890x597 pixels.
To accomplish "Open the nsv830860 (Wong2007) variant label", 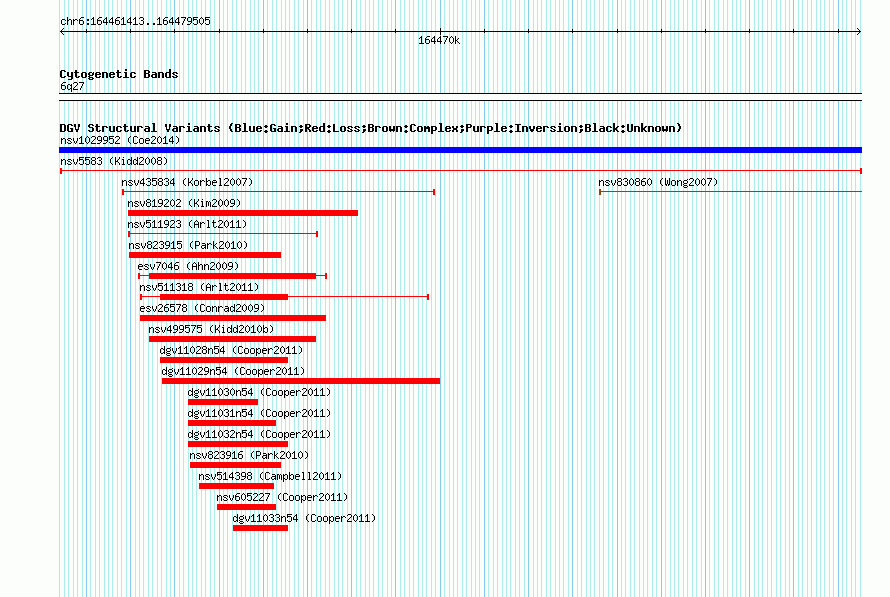I will [x=658, y=182].
